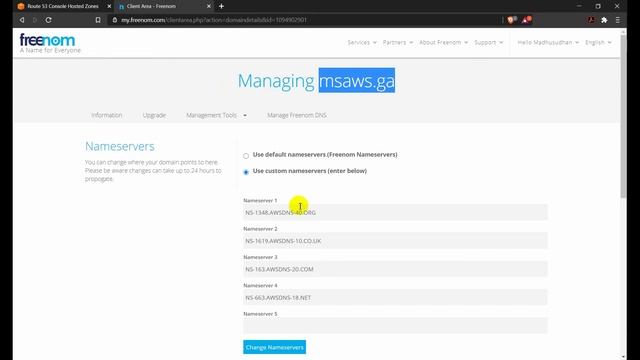Screen dimensions: 640x360
Task: Click into Nameserver 4 field
Action: (395, 298)
